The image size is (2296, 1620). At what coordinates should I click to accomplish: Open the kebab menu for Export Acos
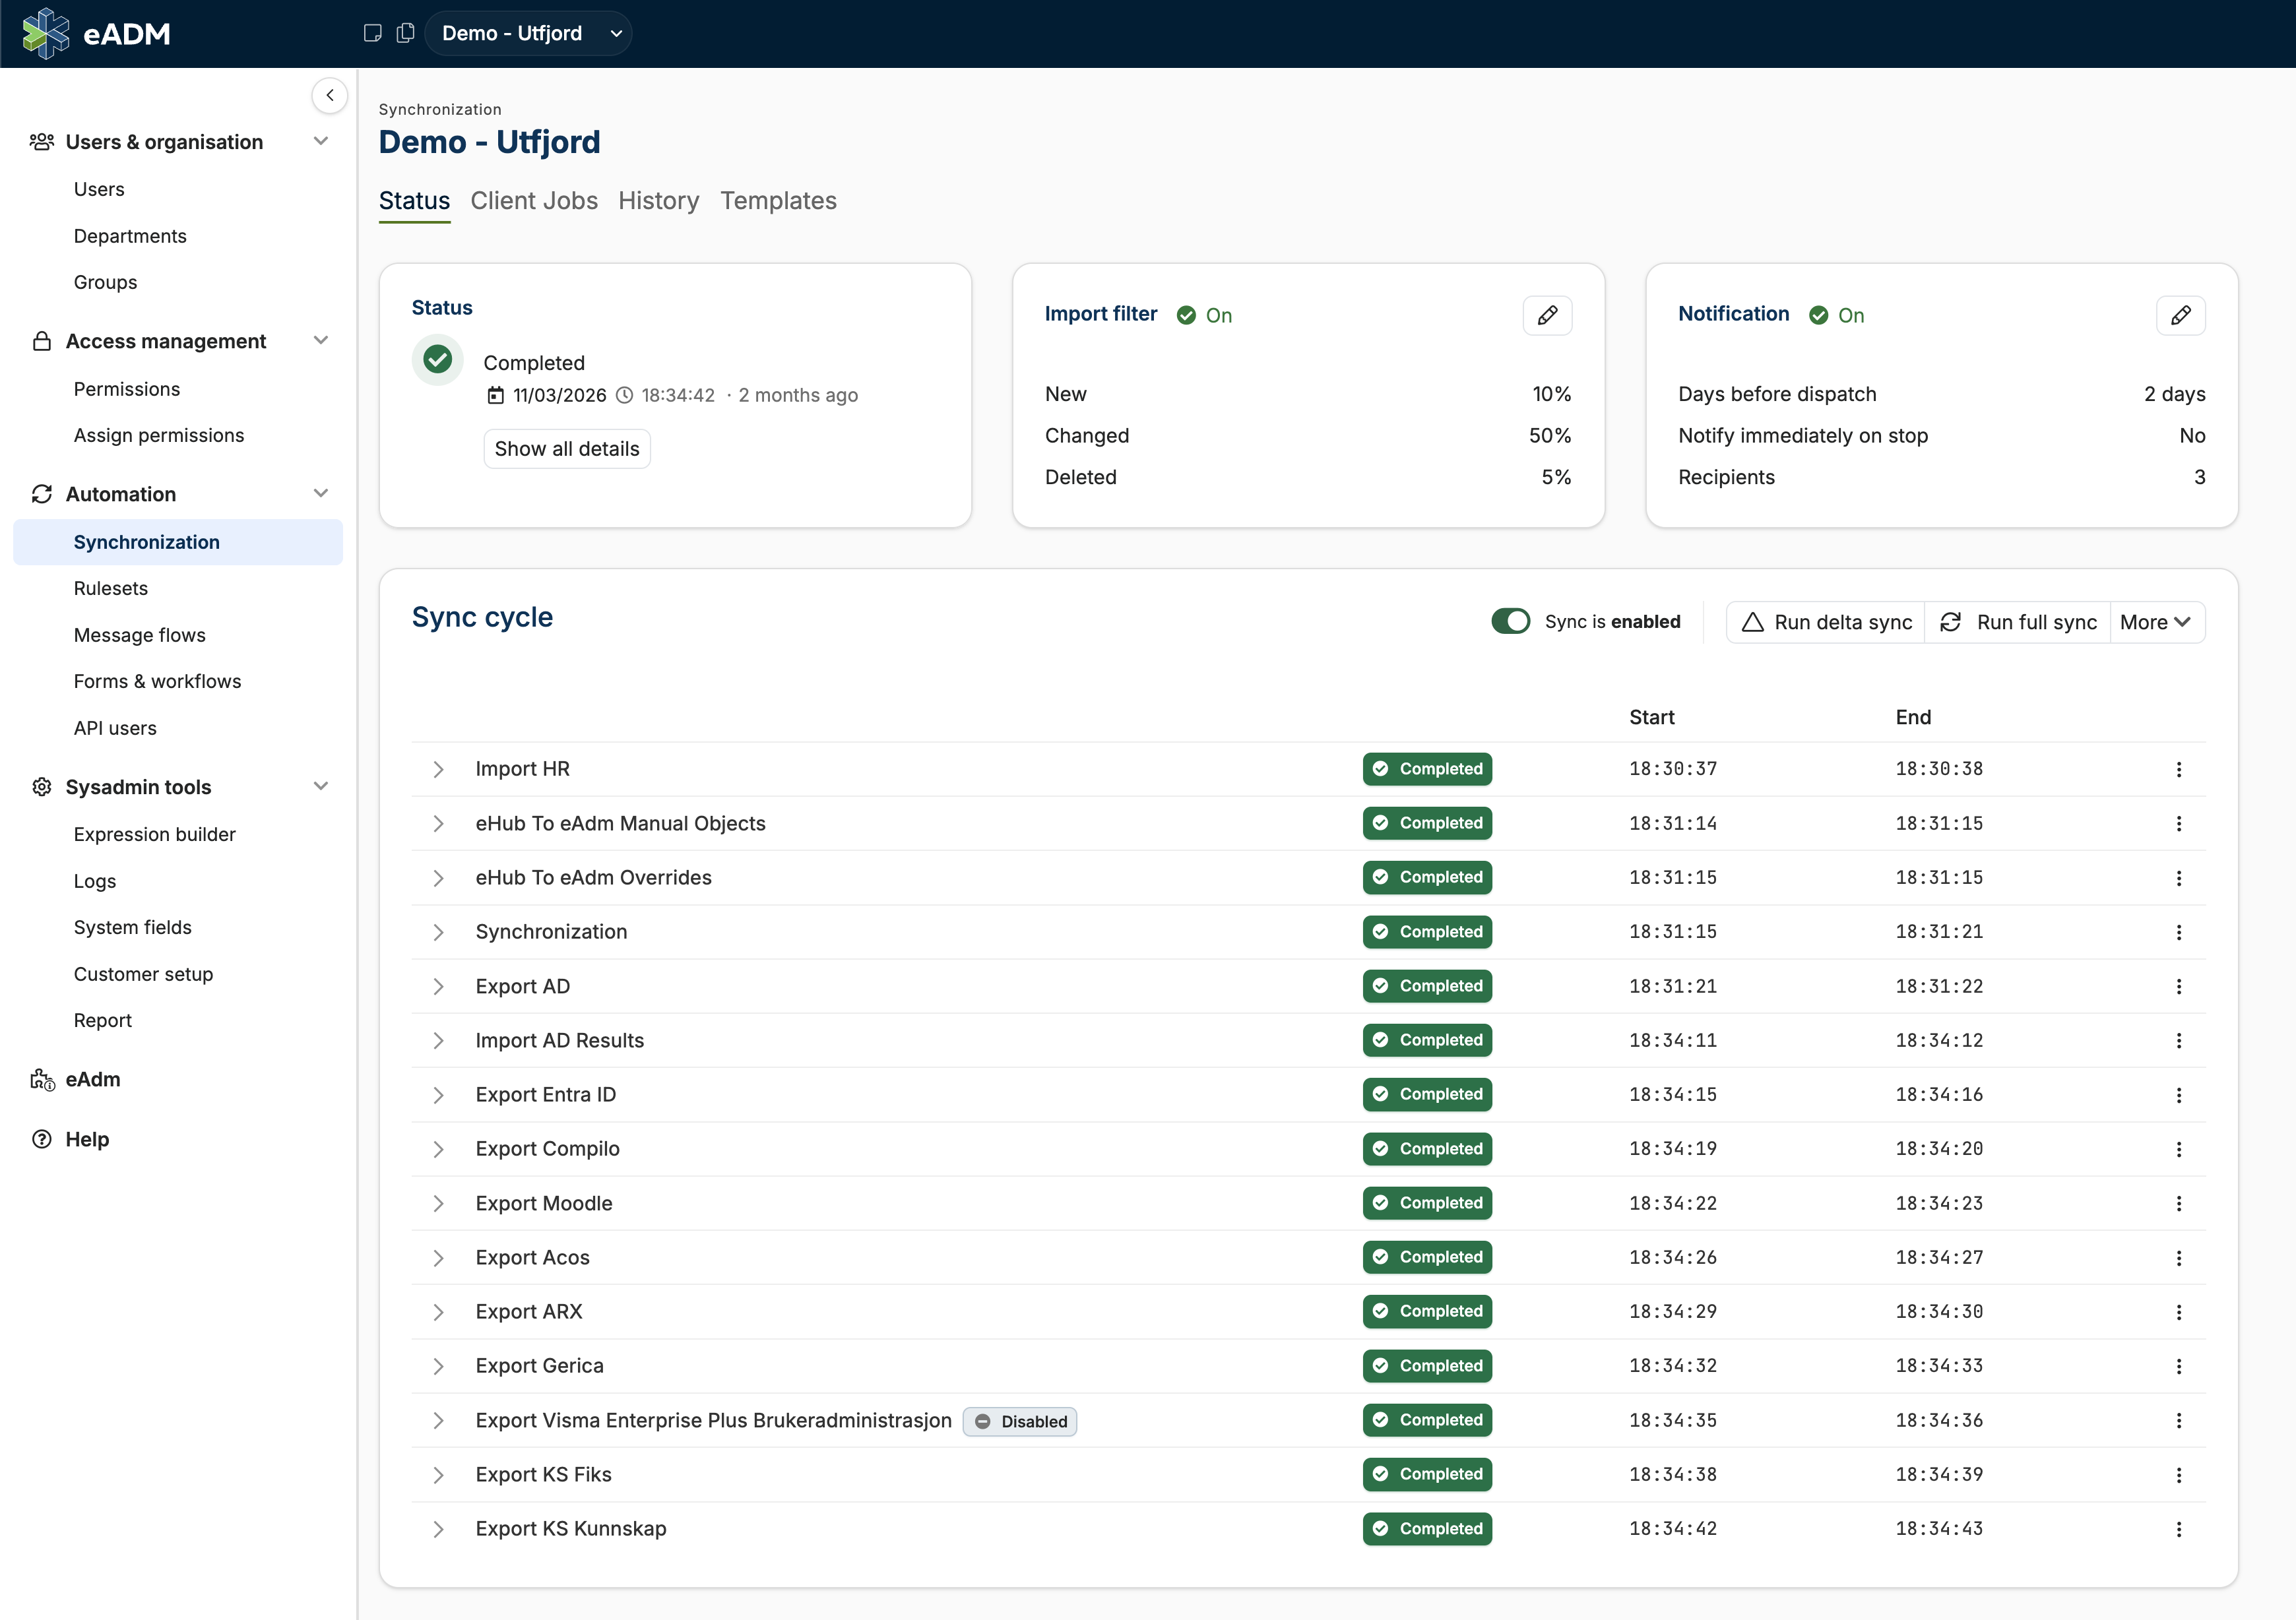tap(2178, 1258)
